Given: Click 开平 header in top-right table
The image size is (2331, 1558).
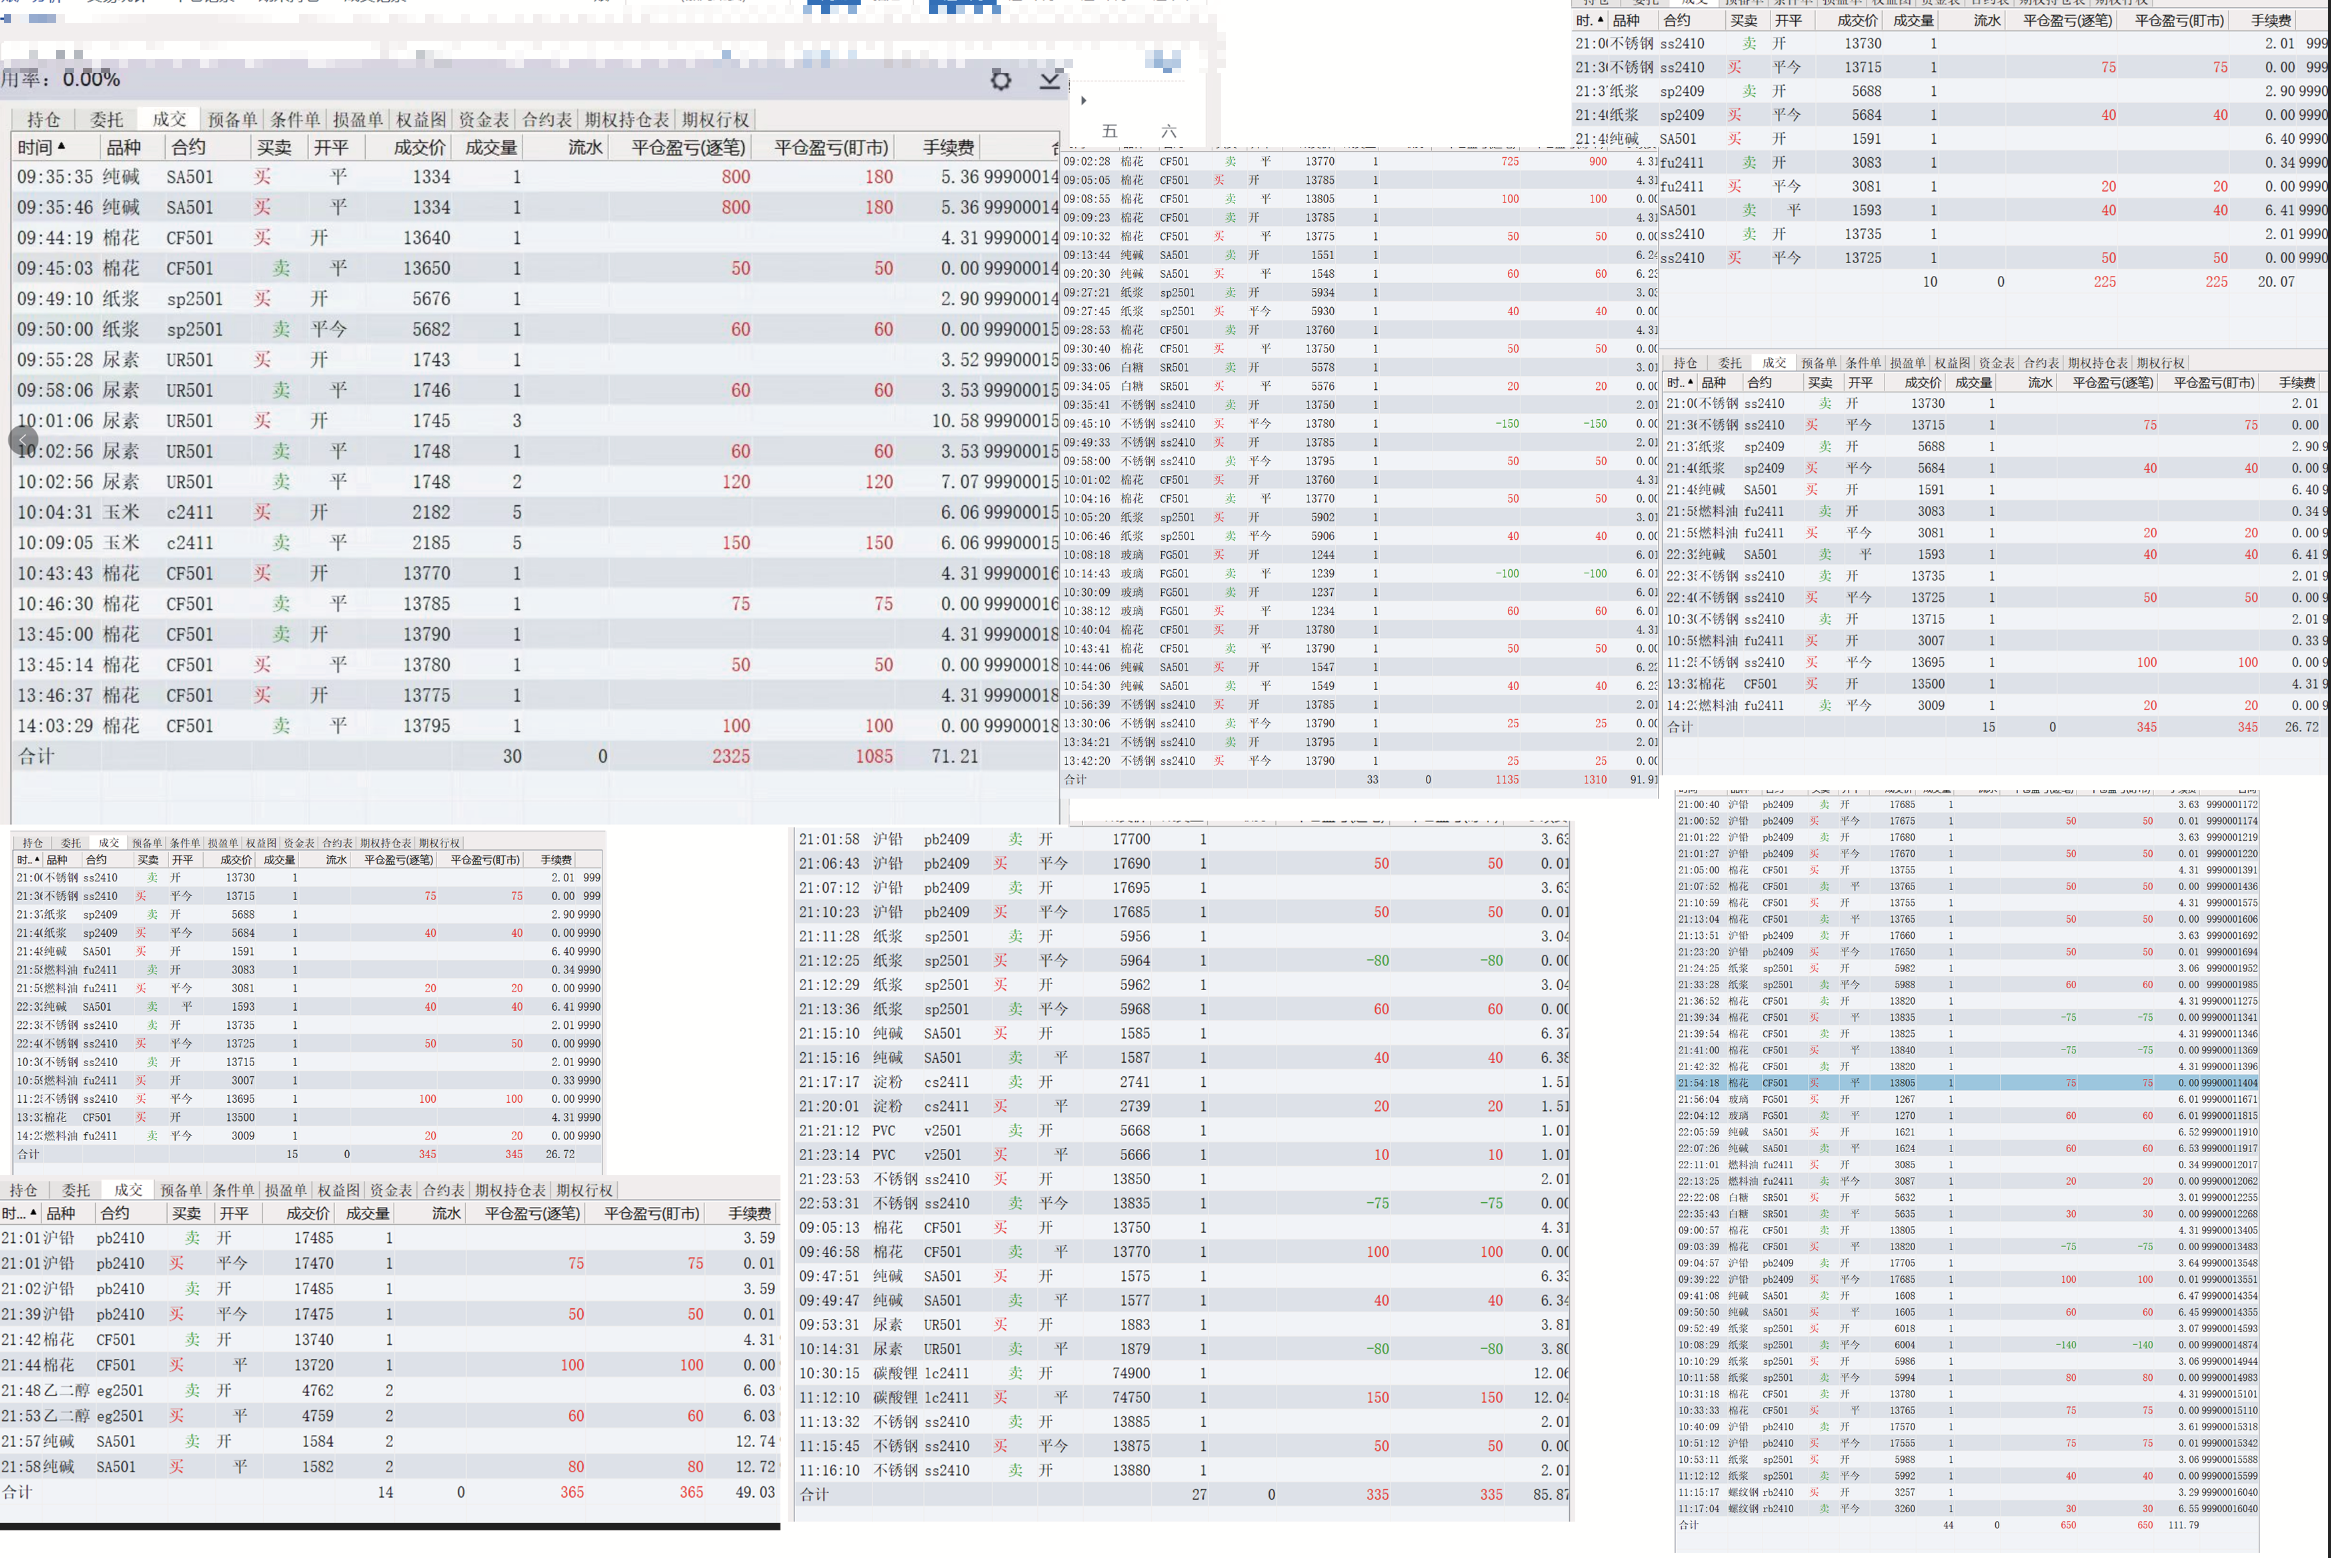Looking at the screenshot, I should [1788, 20].
